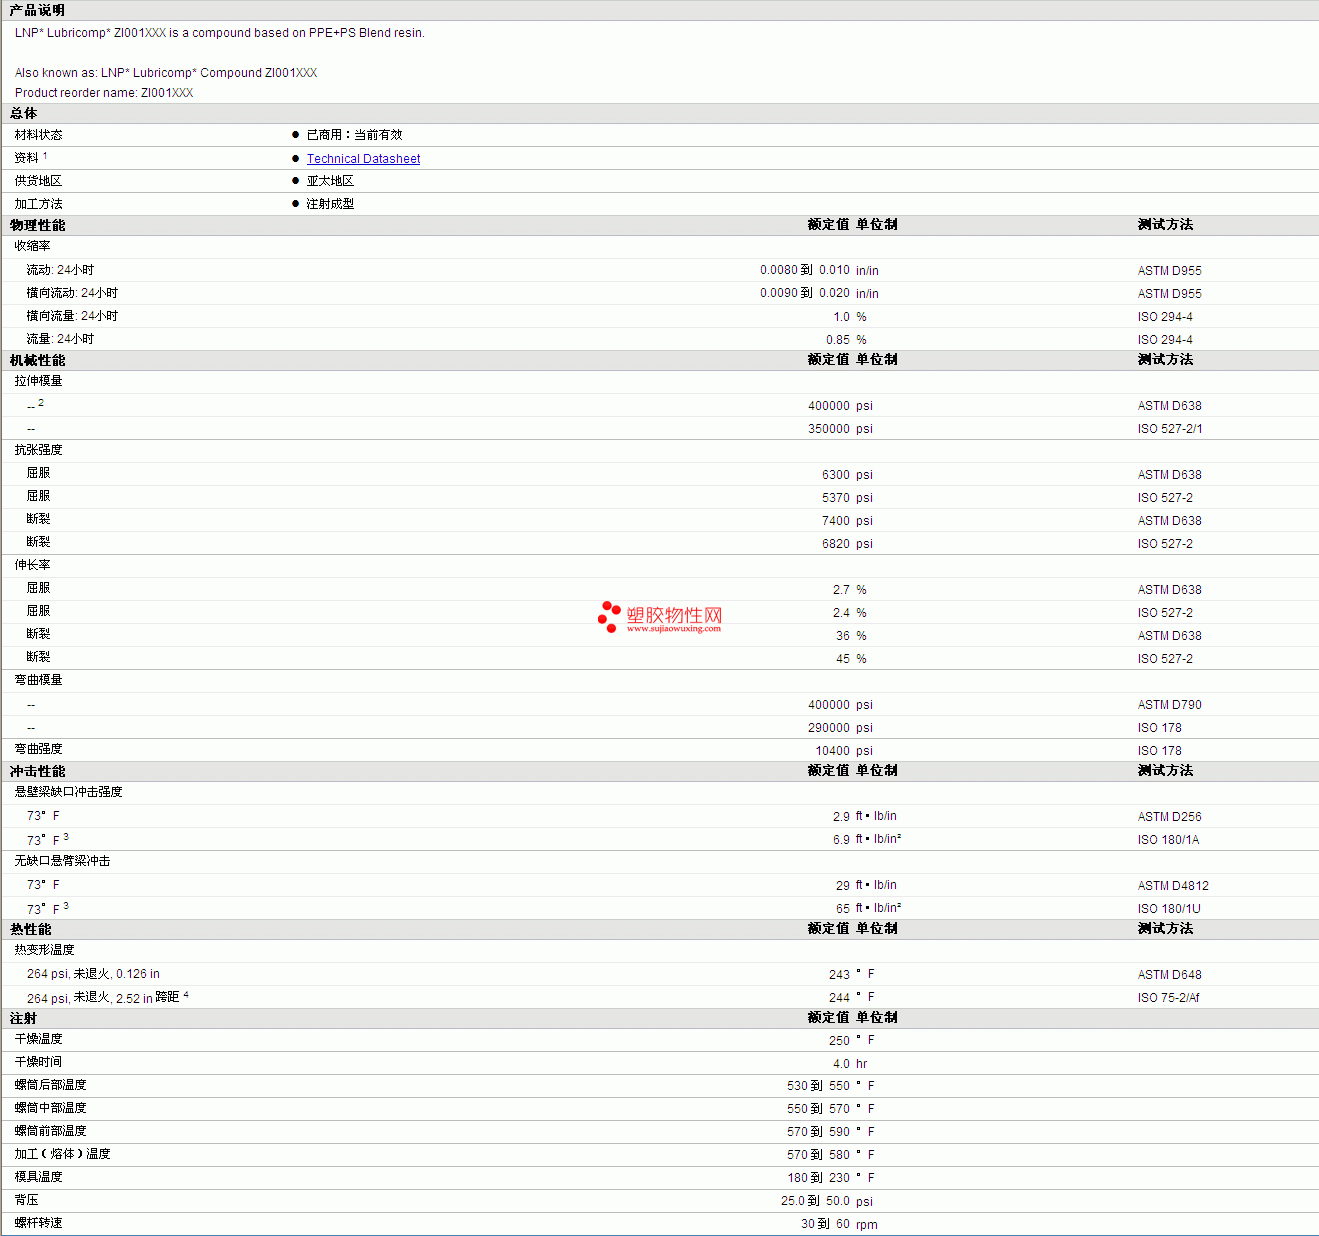Click the '供货地区' row label
This screenshot has width=1319, height=1236.
tap(38, 181)
